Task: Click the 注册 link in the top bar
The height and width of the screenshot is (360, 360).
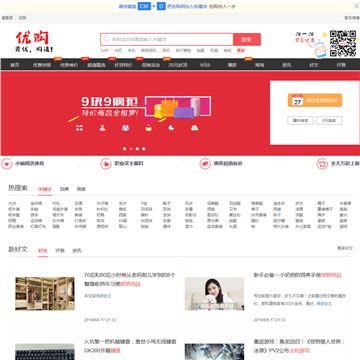Action: pos(22,18)
